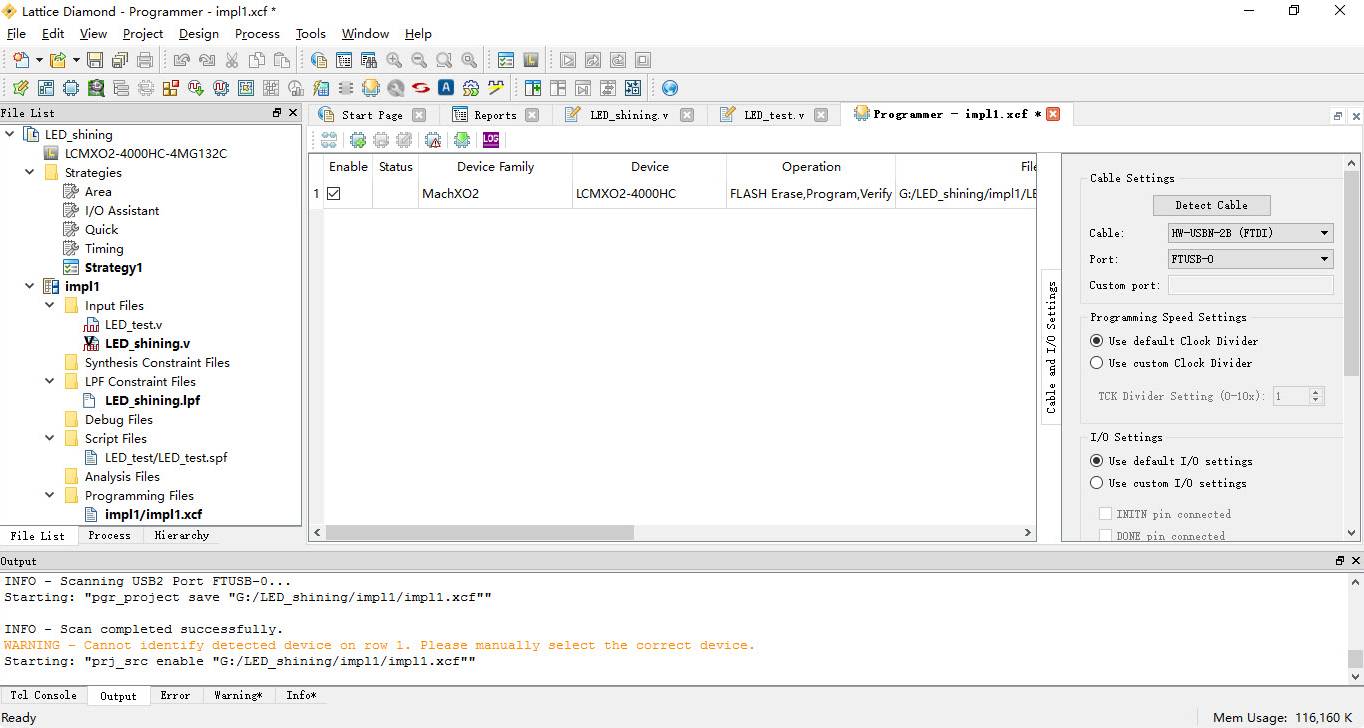Collapse the Programming Files folder

pyautogui.click(x=50, y=495)
